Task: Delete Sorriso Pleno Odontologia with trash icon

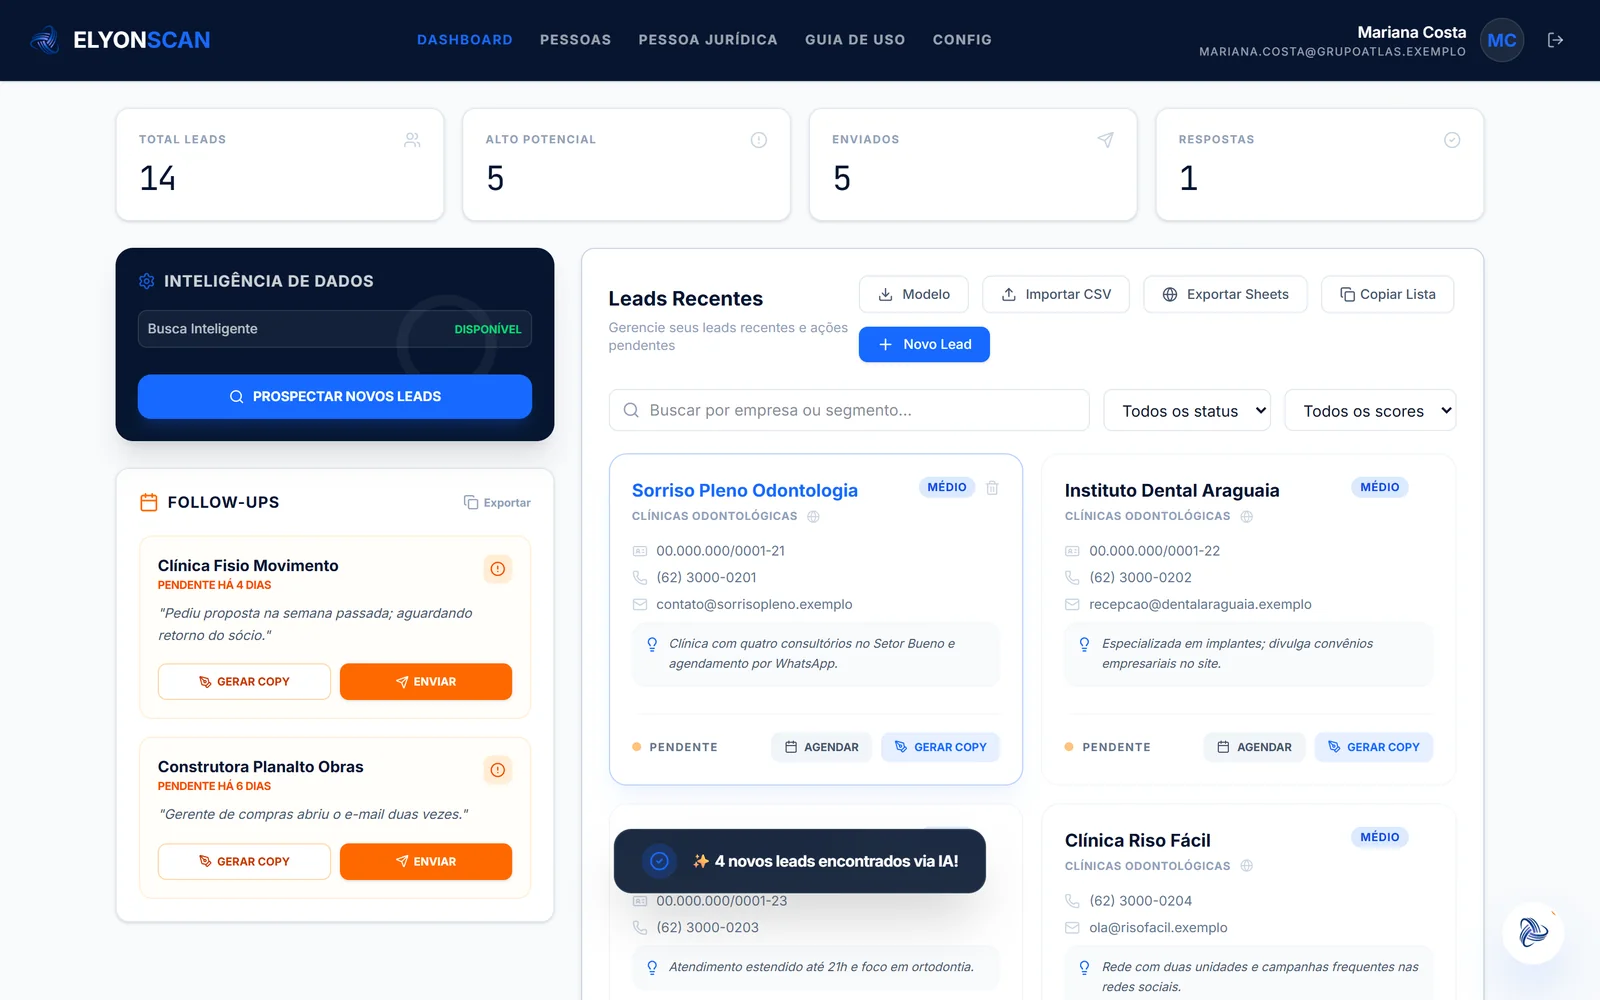Action: [992, 488]
